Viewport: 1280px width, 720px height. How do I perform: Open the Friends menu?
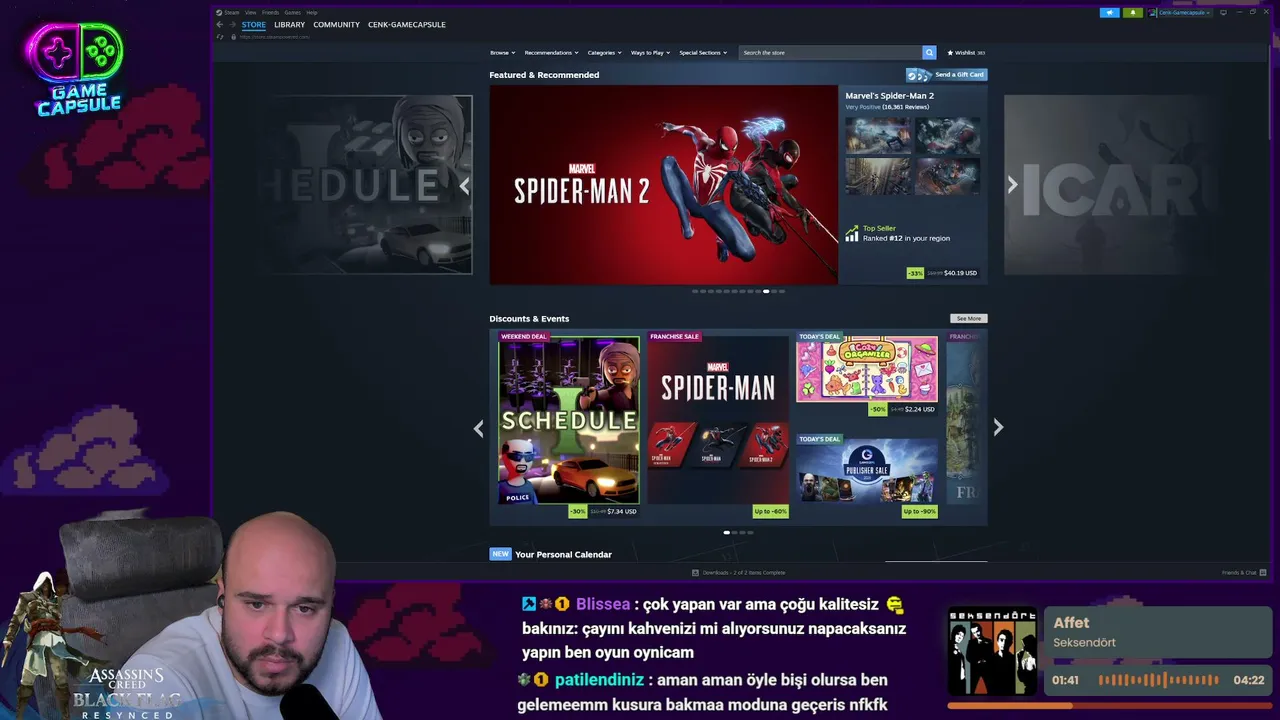pyautogui.click(x=270, y=12)
